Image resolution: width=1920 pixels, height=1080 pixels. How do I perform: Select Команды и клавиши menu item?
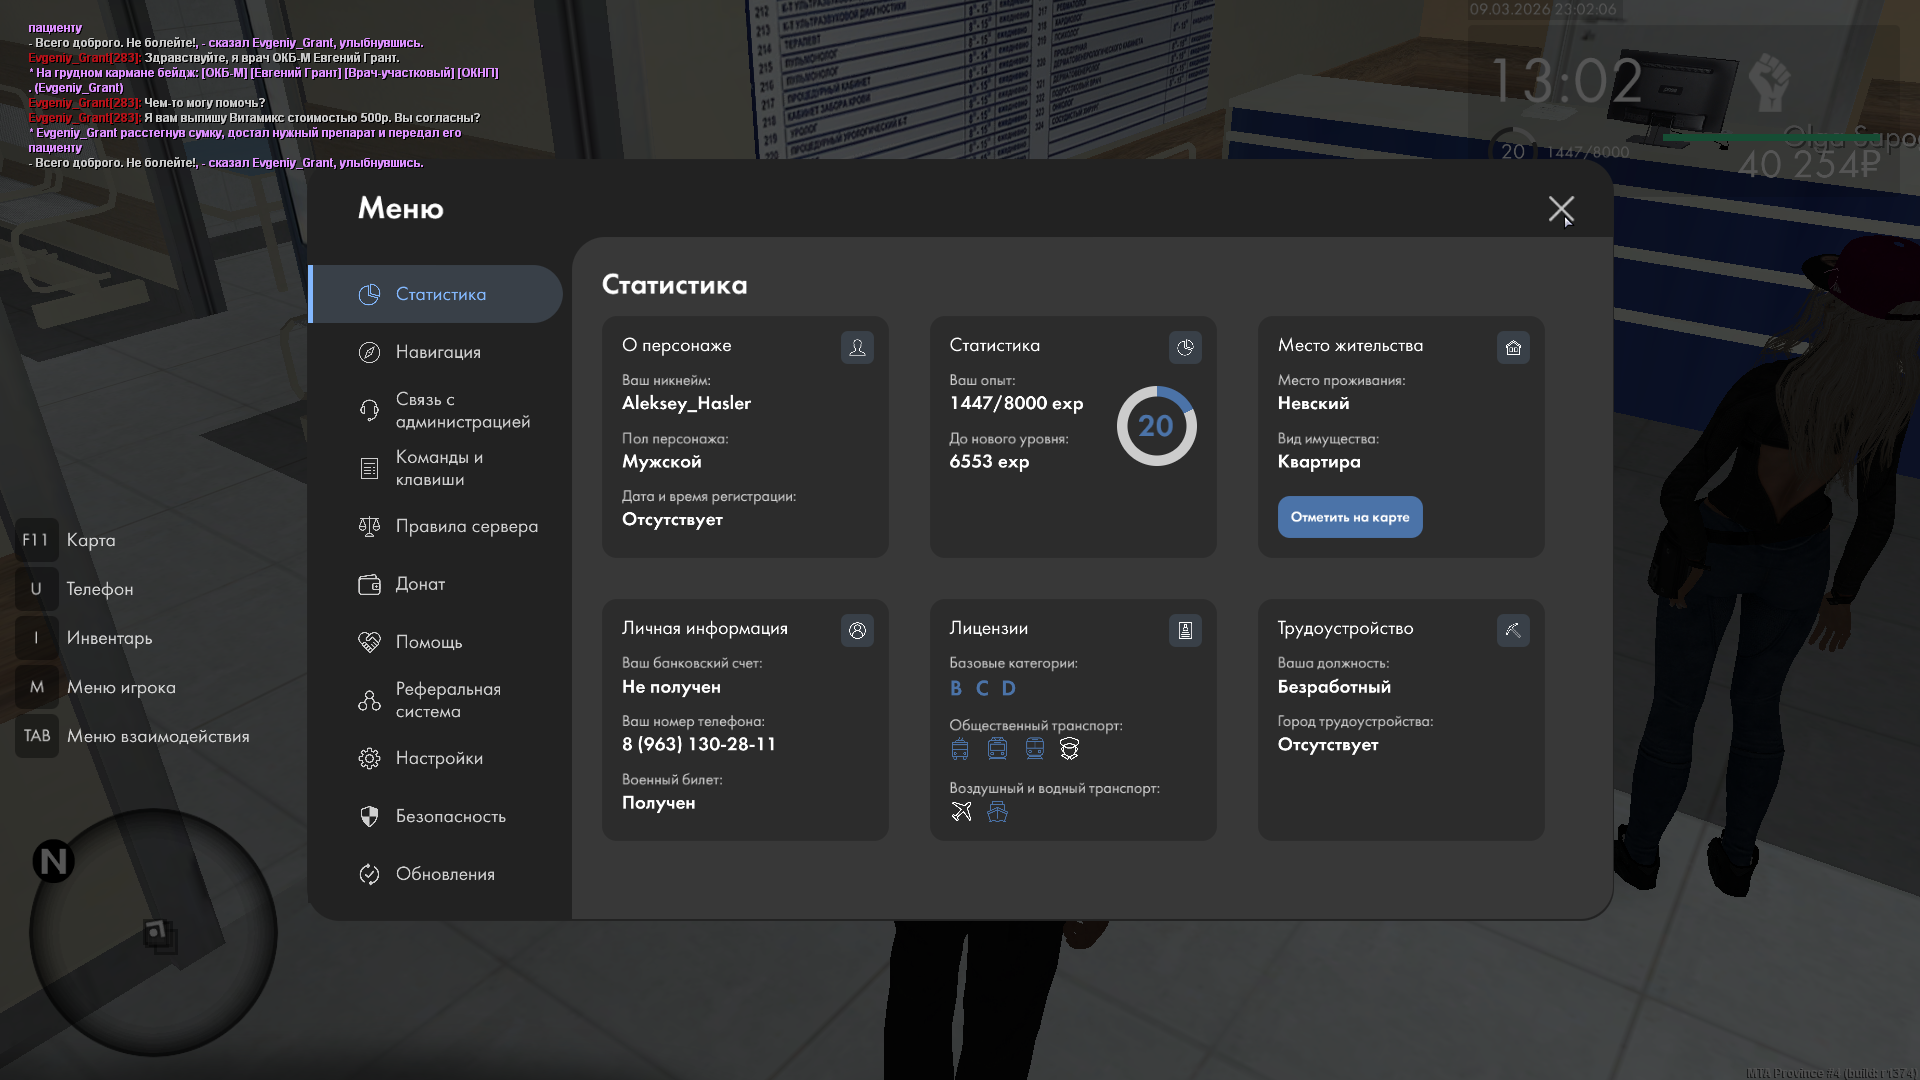click(438, 468)
